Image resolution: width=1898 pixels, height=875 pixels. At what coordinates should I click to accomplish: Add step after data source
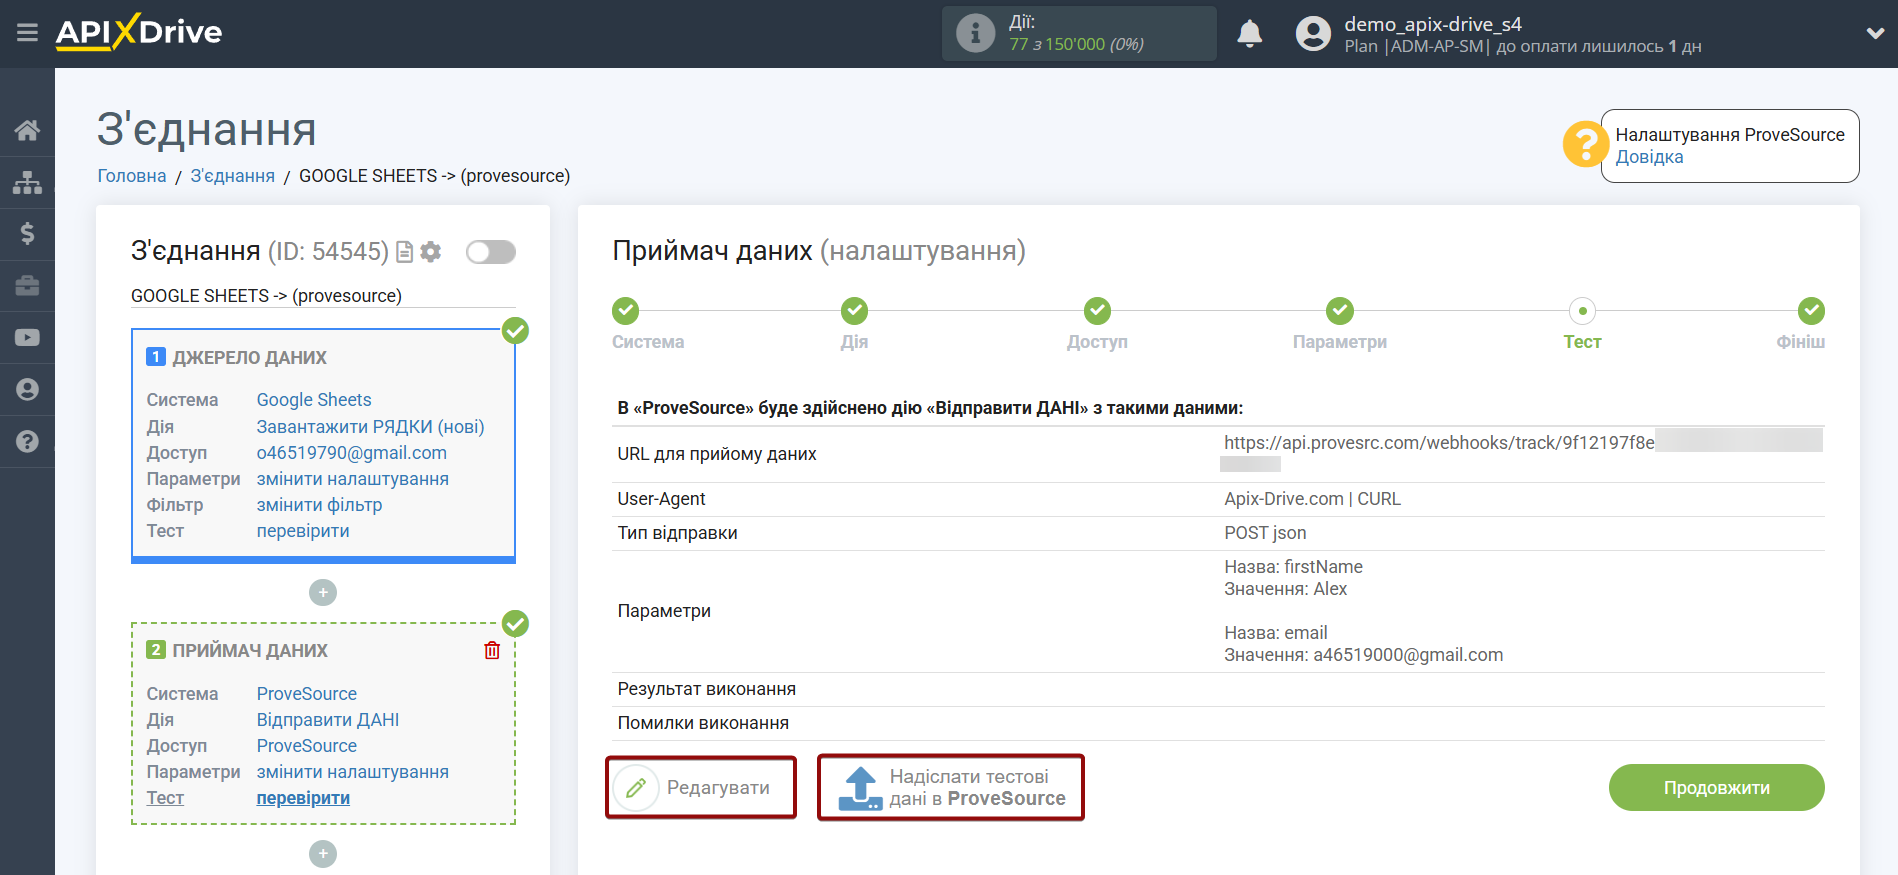(x=323, y=593)
